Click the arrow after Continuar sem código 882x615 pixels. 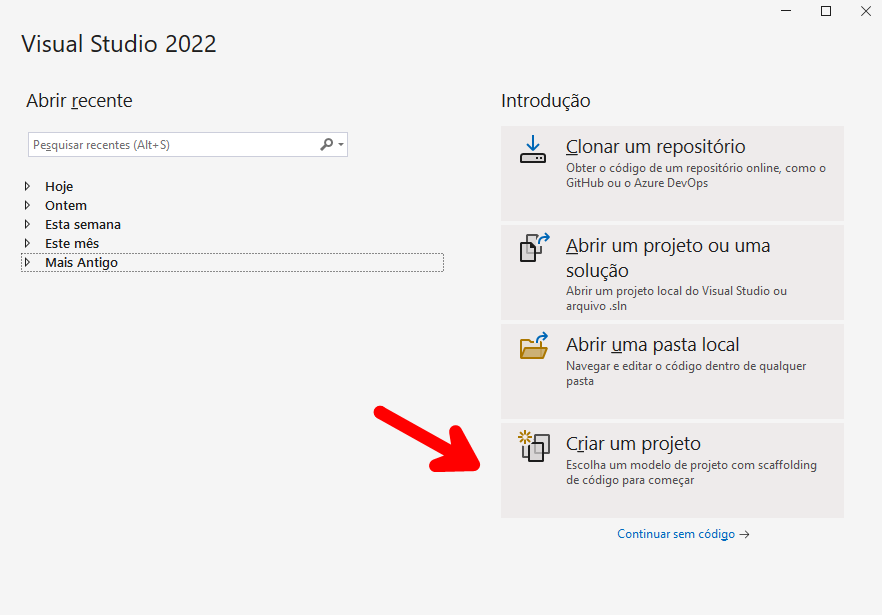744,535
